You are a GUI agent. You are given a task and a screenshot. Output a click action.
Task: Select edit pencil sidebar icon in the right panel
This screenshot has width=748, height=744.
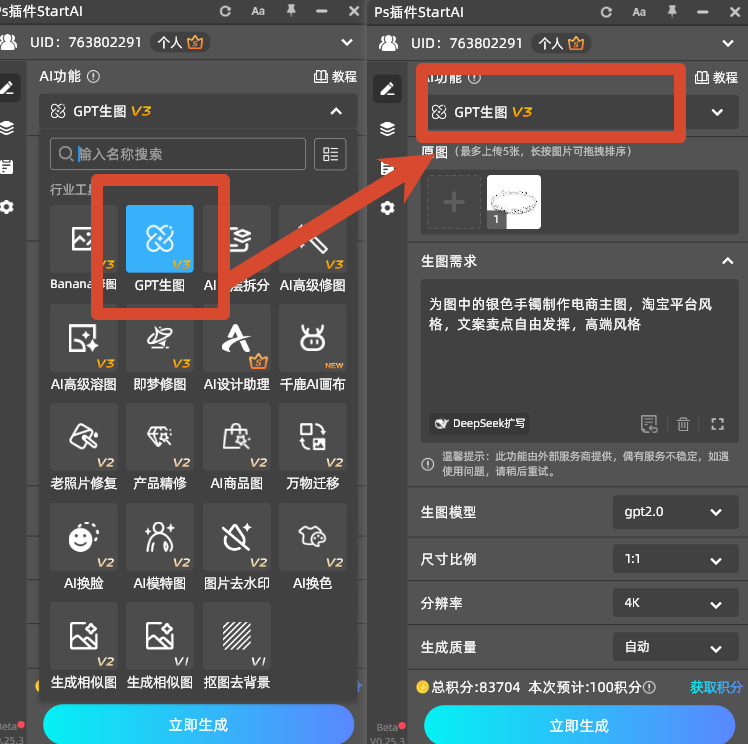[387, 89]
